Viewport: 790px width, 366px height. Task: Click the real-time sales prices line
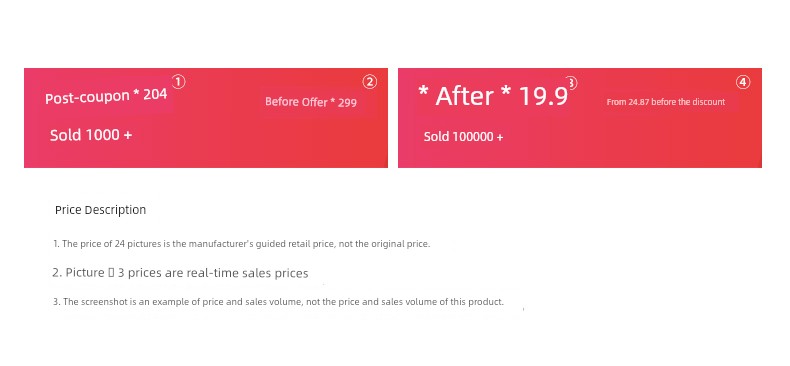tap(180, 273)
